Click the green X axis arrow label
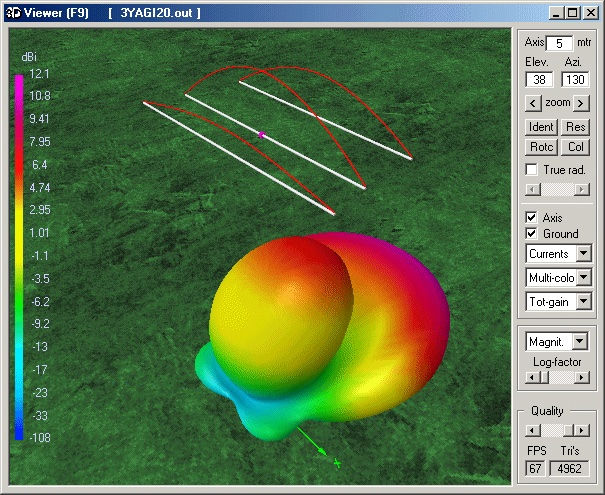The height and width of the screenshot is (495, 605). point(337,462)
